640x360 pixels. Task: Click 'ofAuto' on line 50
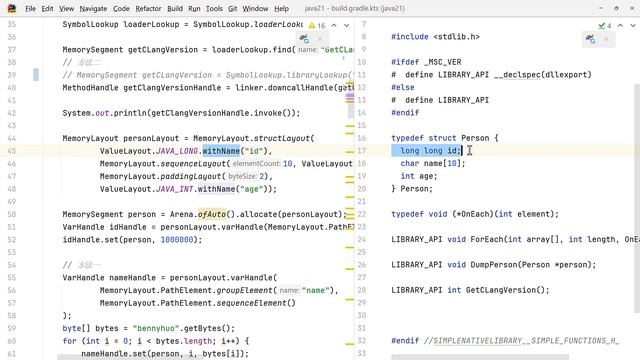[212, 214]
